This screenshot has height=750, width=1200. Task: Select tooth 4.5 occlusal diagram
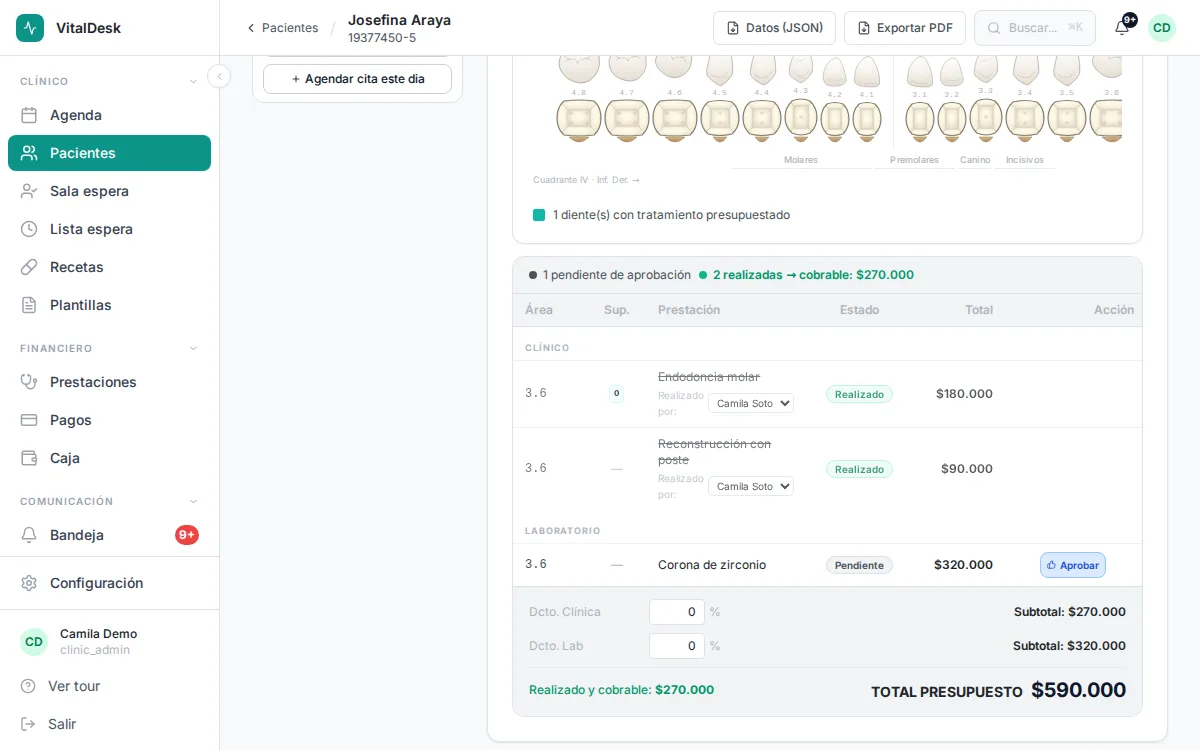[720, 119]
